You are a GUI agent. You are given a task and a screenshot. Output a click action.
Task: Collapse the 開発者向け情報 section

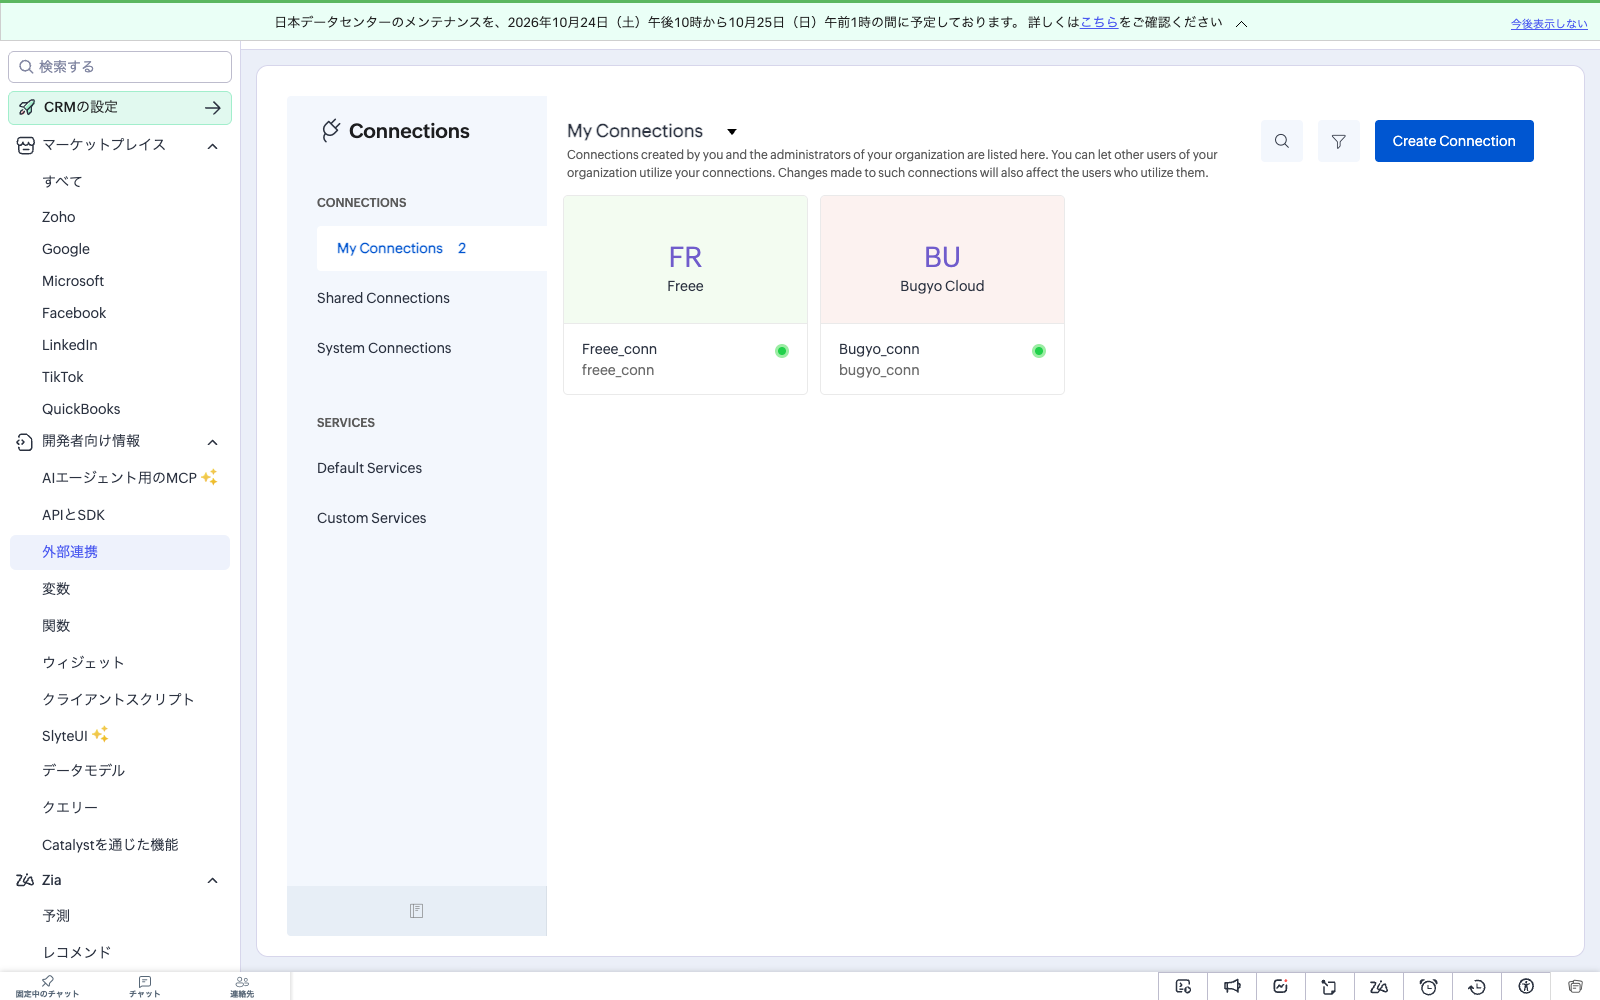pyautogui.click(x=212, y=442)
